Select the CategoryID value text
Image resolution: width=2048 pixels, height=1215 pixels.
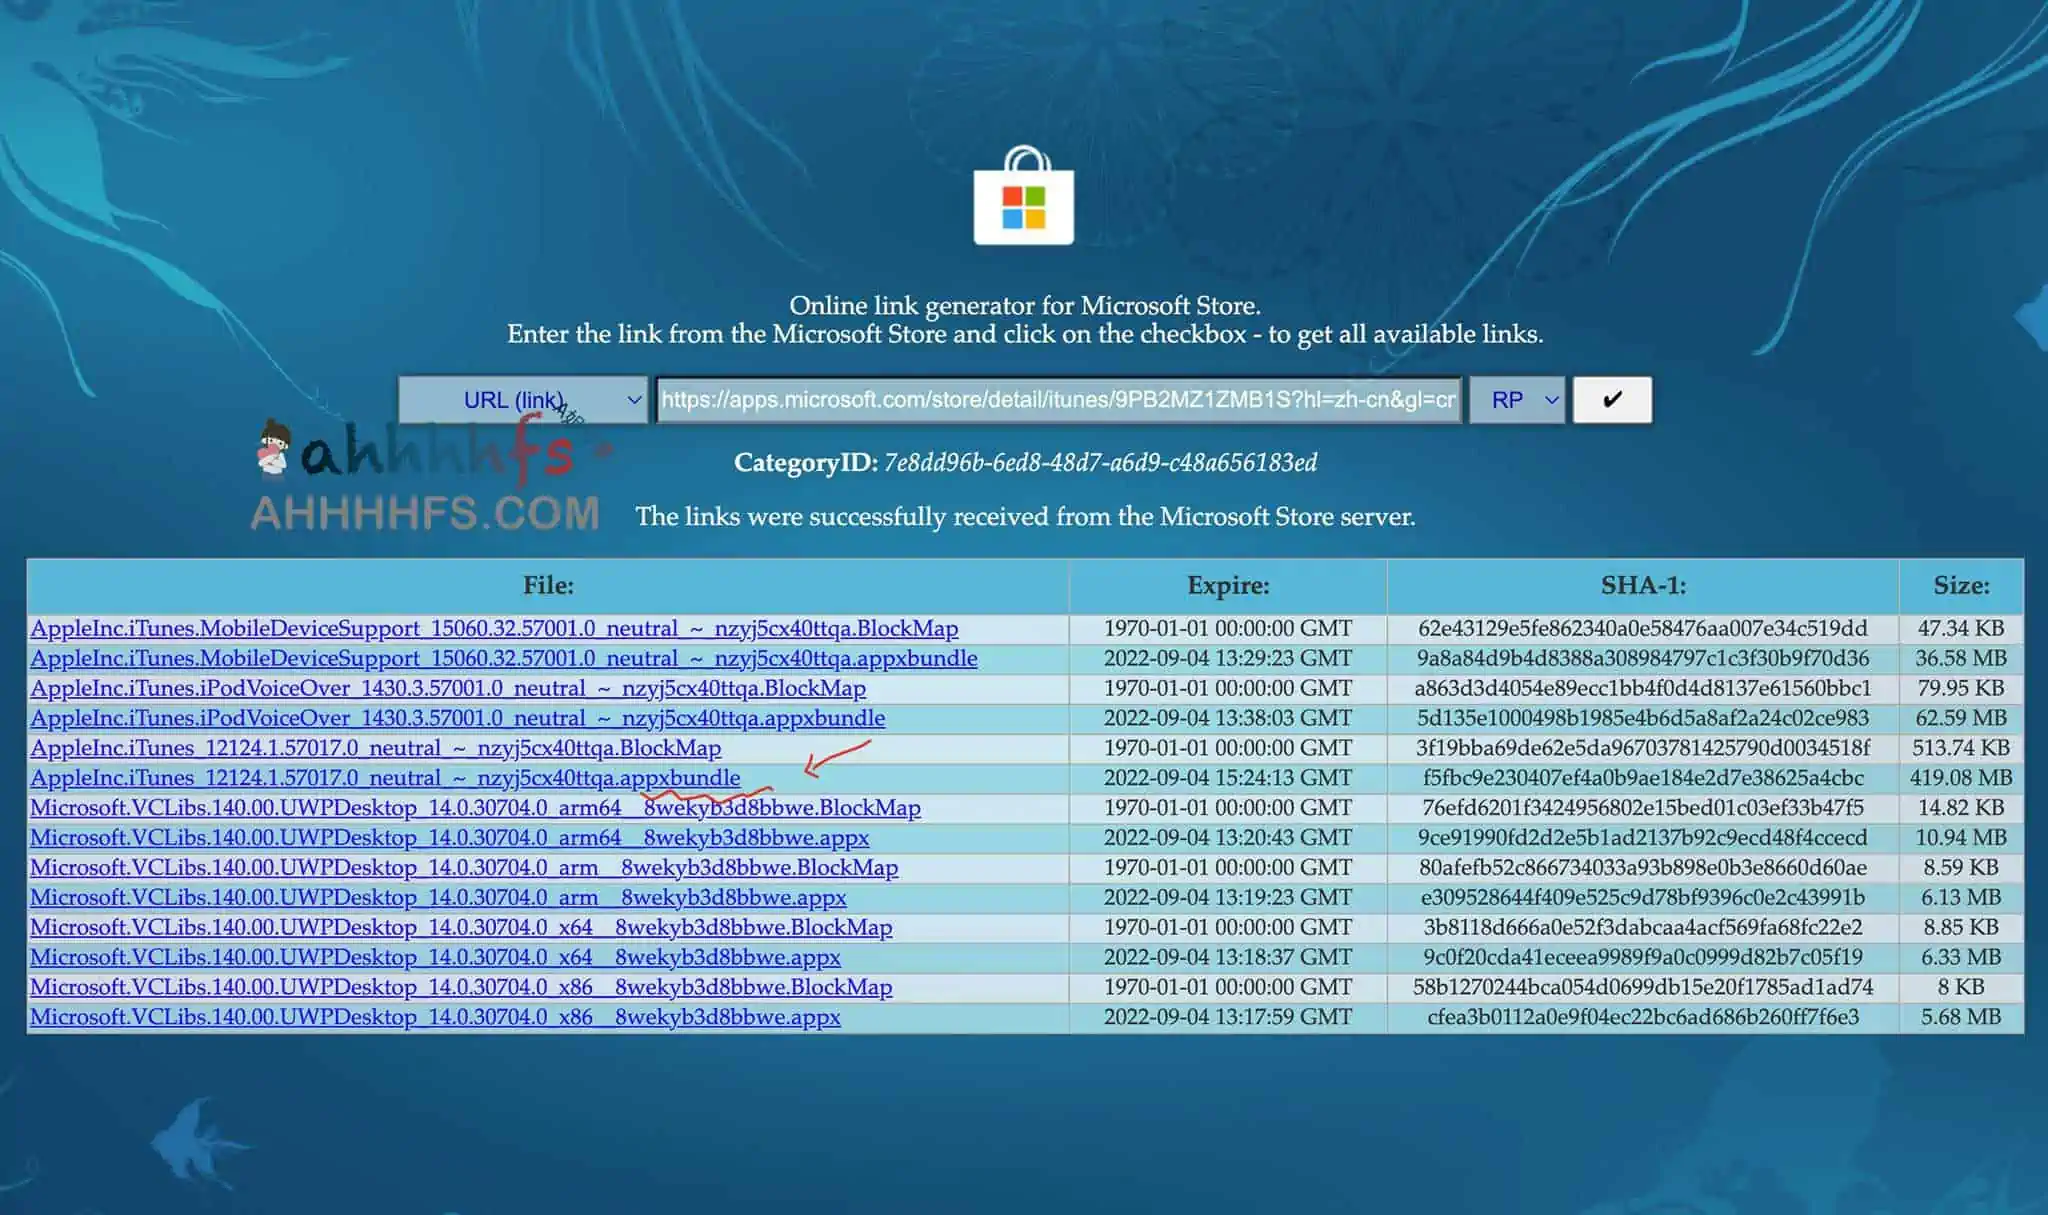point(1100,463)
